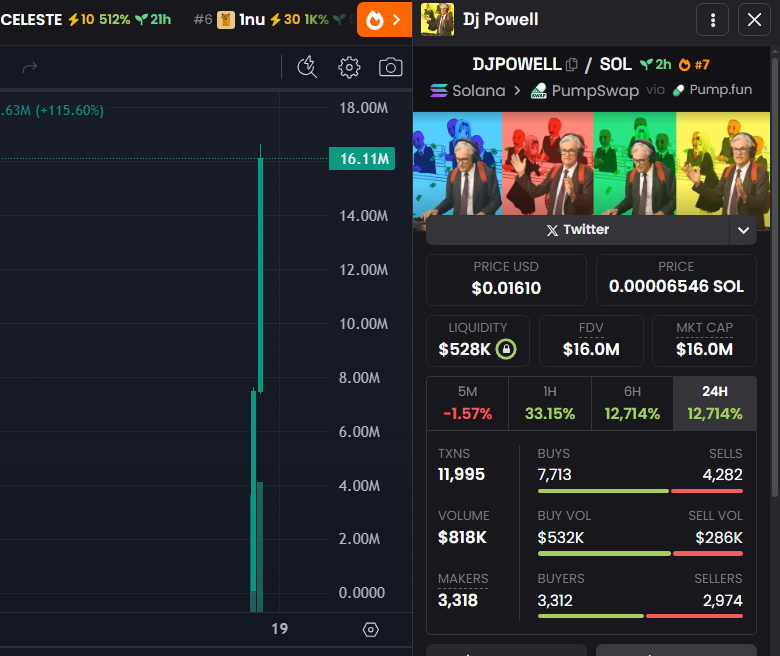The height and width of the screenshot is (656, 780).
Task: Click the SELL VOL $286K value
Action: (x=719, y=537)
